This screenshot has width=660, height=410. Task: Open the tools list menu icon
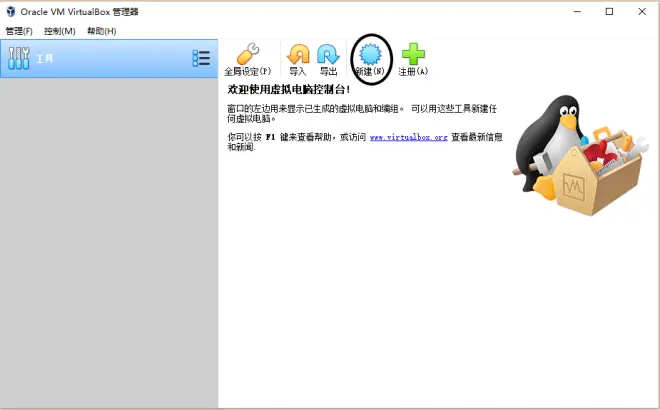coord(201,58)
